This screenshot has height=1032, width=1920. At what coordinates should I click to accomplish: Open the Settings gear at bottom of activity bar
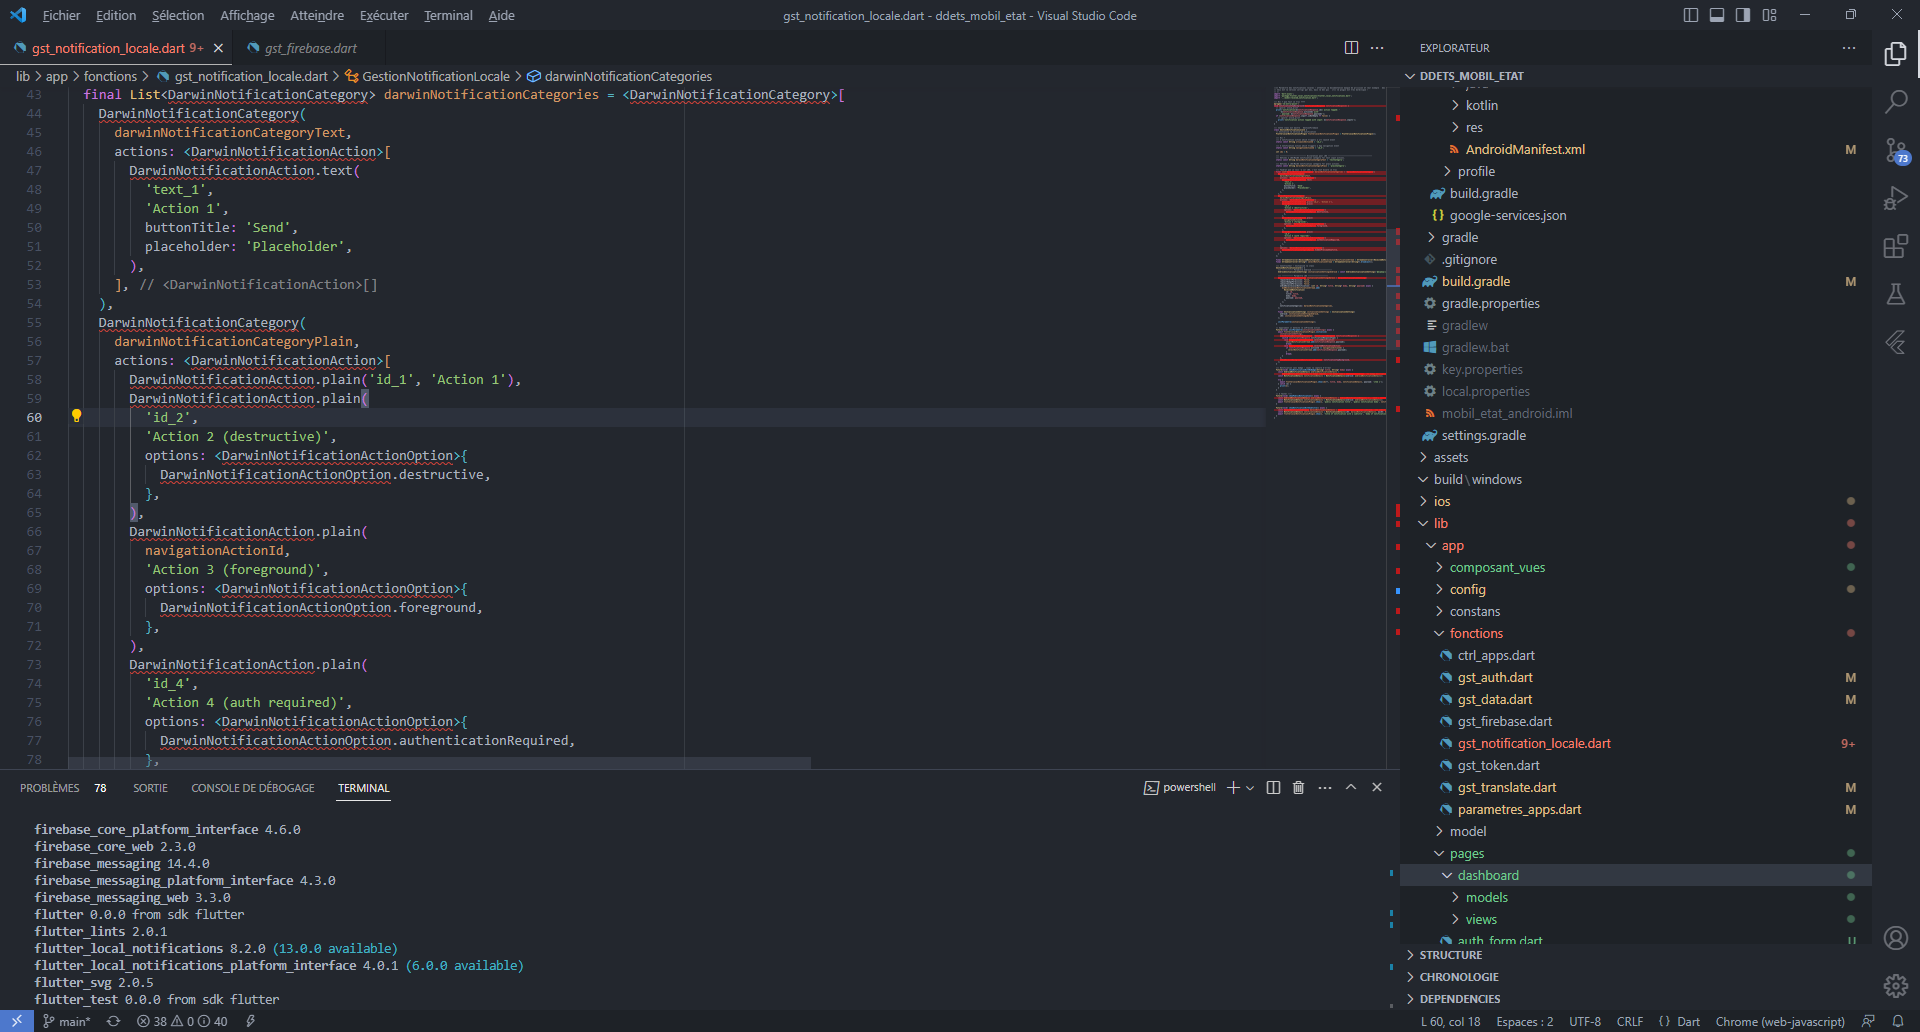coord(1895,986)
